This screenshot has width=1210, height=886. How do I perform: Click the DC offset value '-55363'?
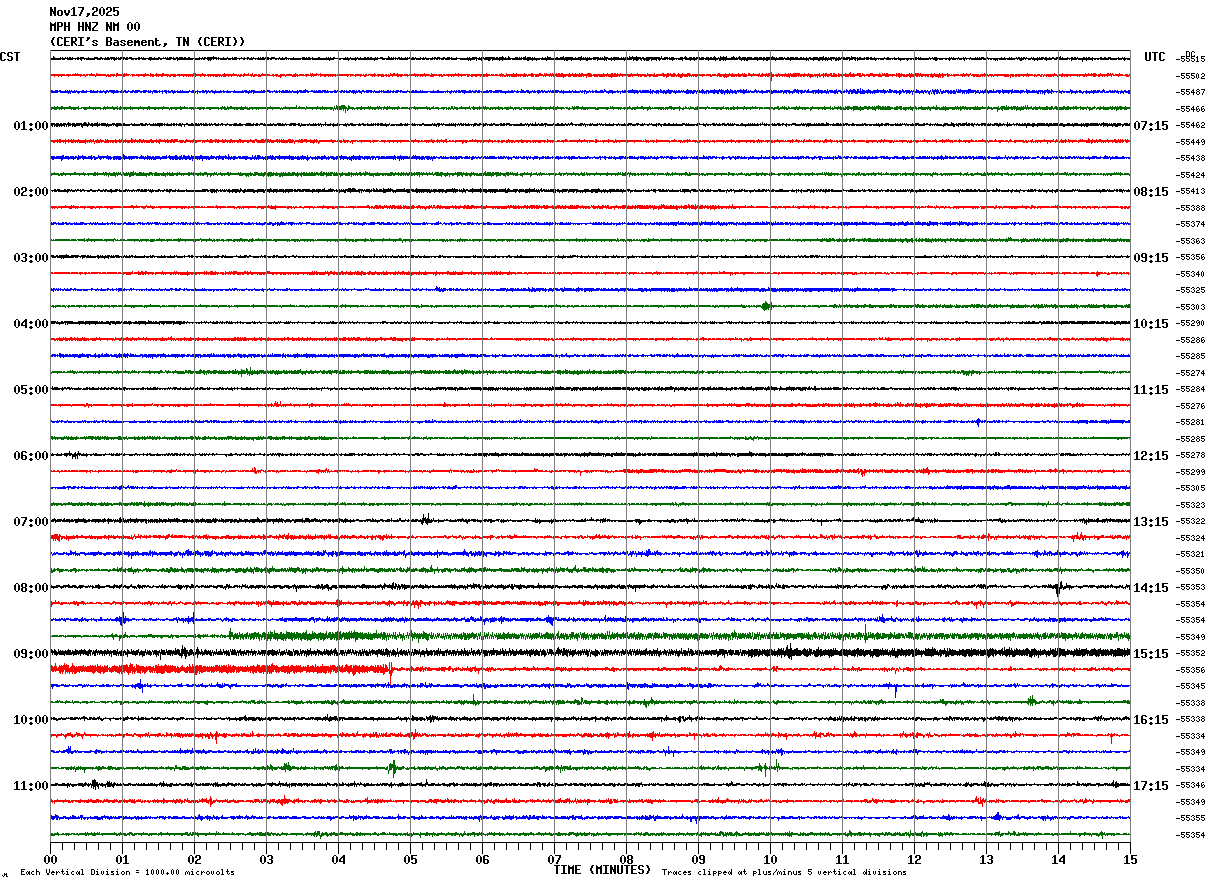1190,241
